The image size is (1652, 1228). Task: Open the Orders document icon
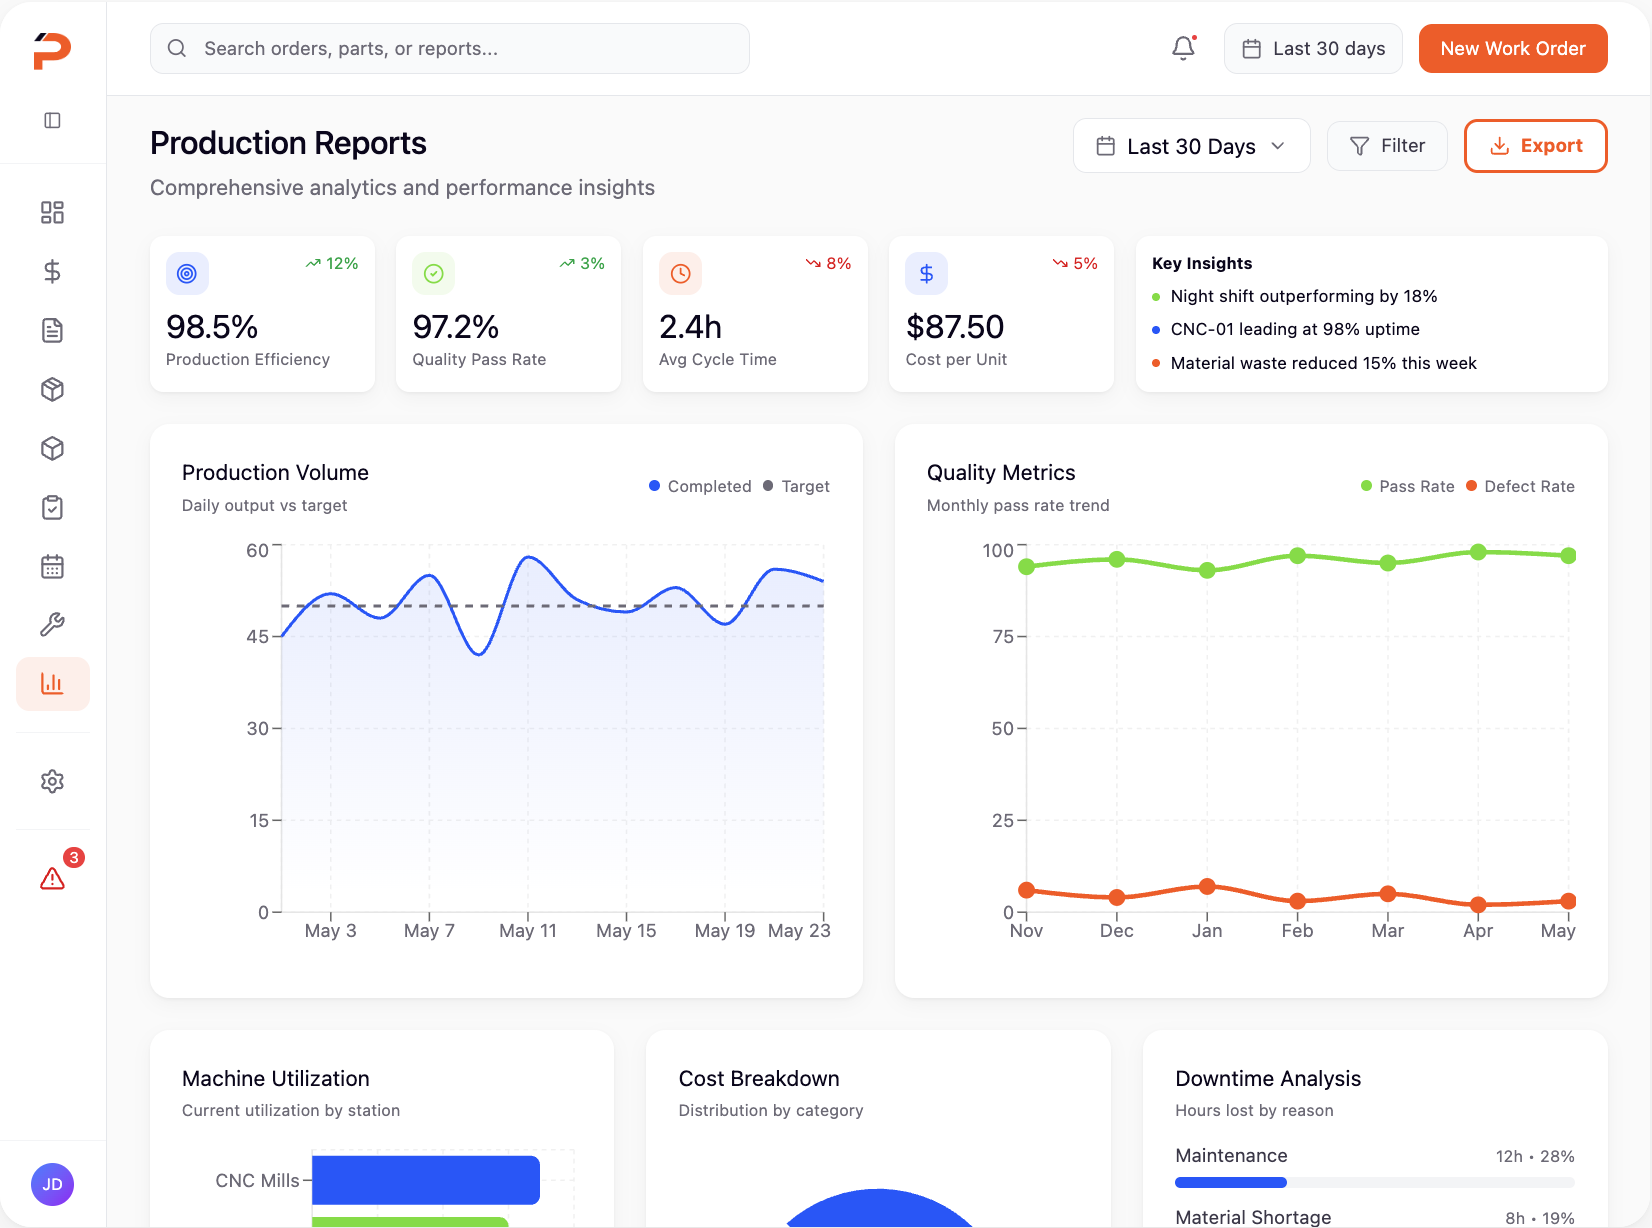click(52, 330)
